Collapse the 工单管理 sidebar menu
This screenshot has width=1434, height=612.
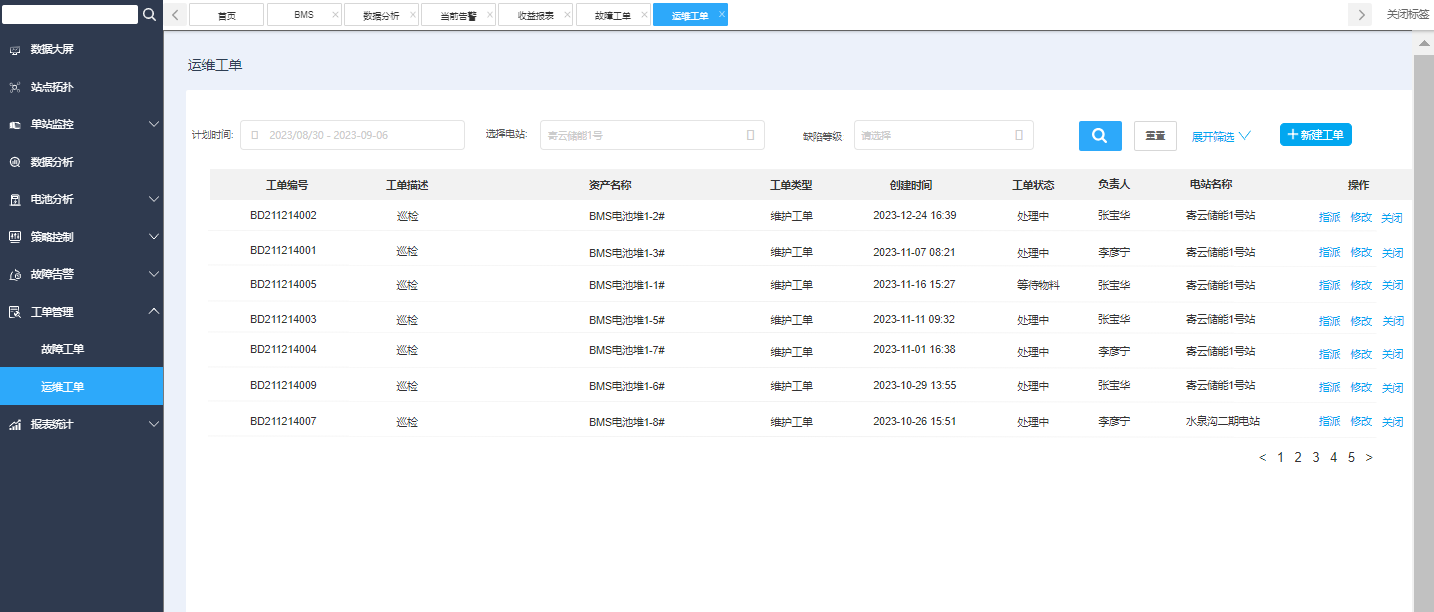coord(154,312)
